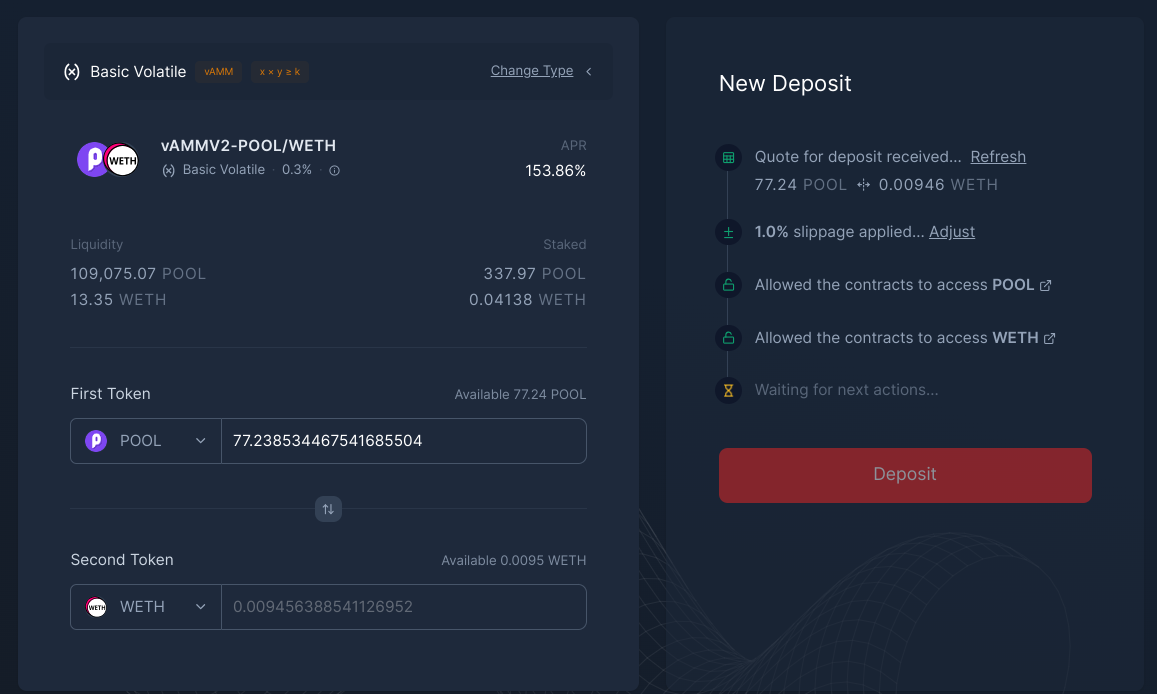Open the WETH second token dropdown

coord(145,607)
